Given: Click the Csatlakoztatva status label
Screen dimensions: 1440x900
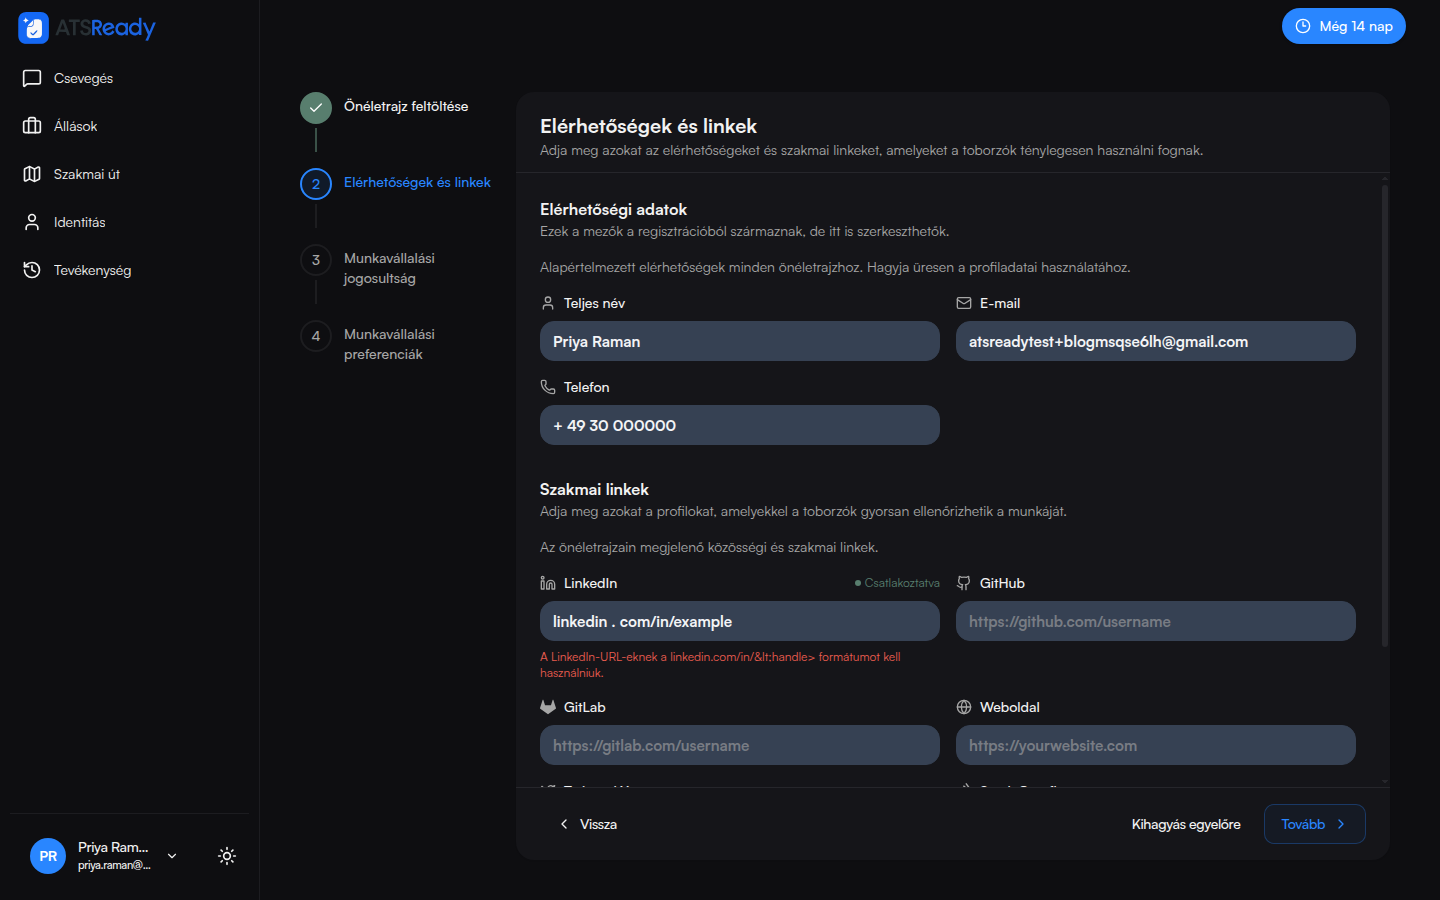Looking at the screenshot, I should [x=898, y=583].
